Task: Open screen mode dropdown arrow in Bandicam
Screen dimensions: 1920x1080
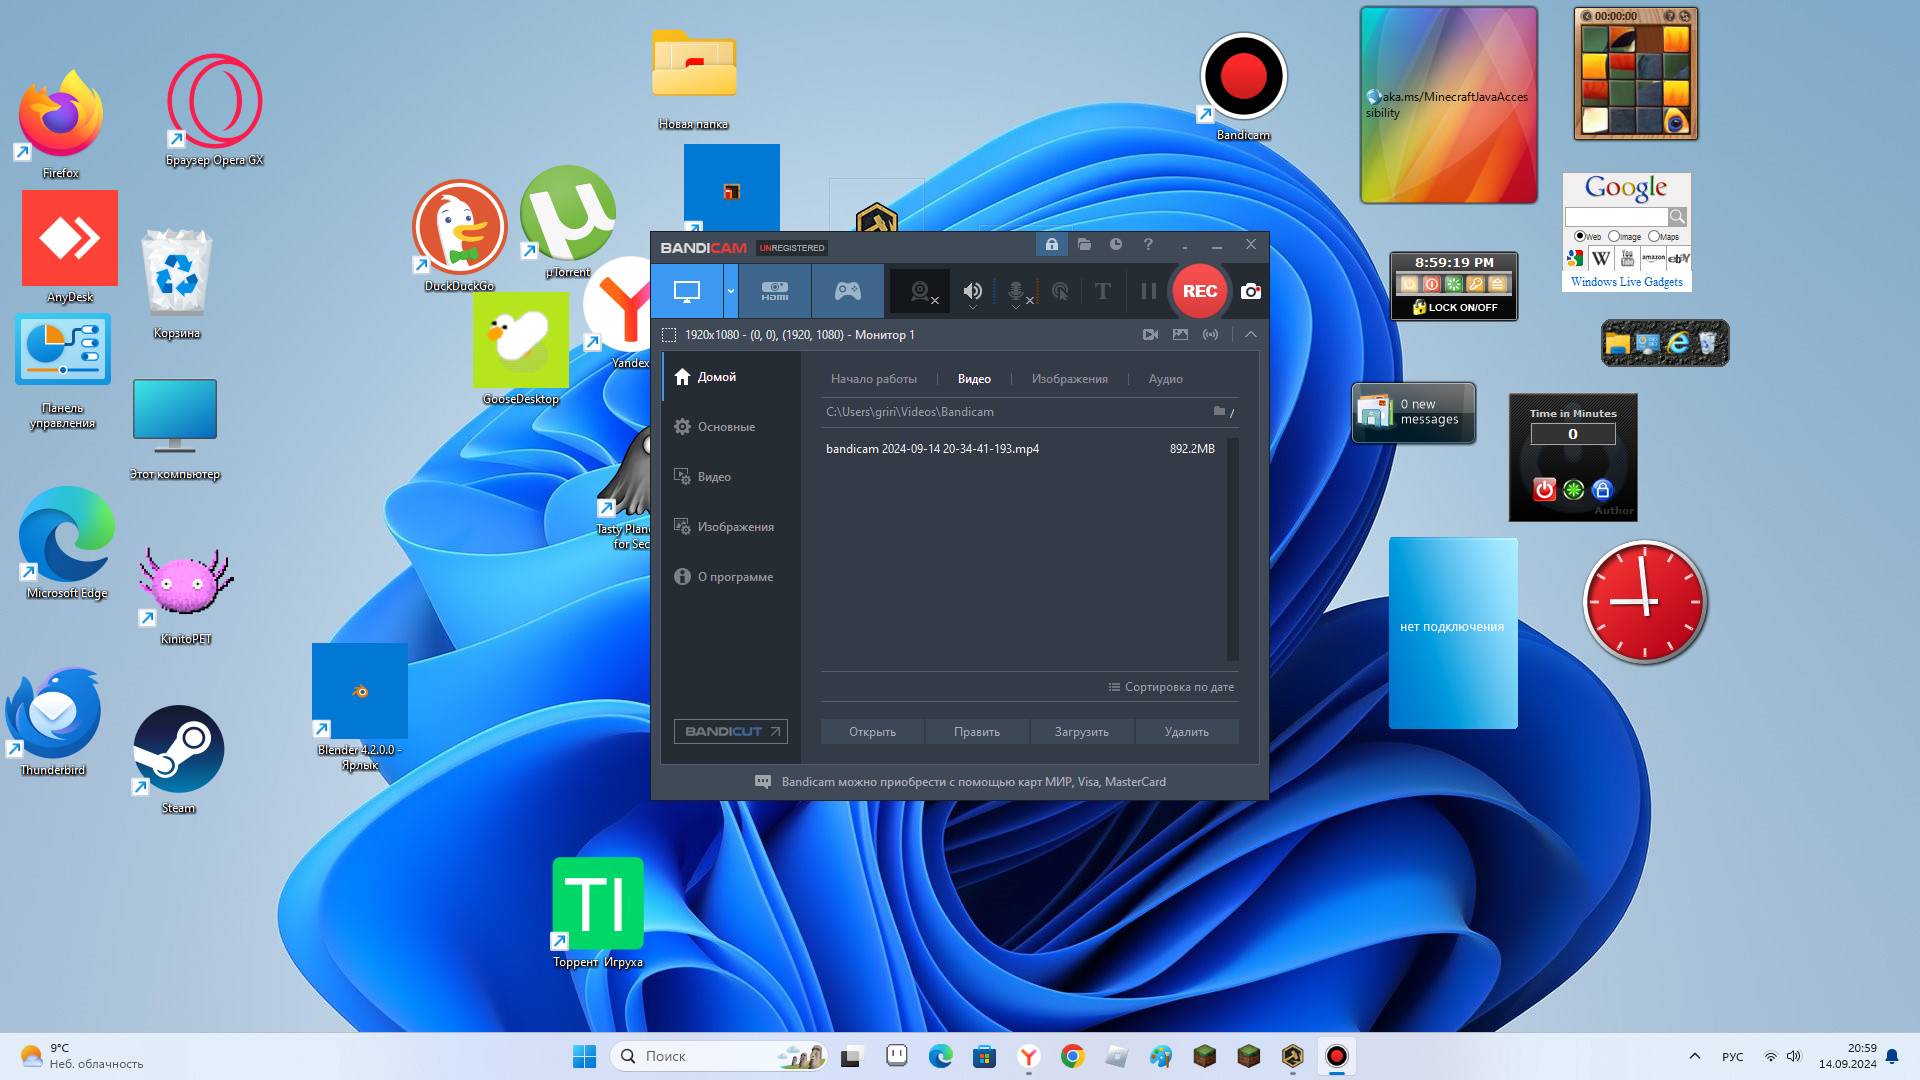Action: (x=731, y=291)
